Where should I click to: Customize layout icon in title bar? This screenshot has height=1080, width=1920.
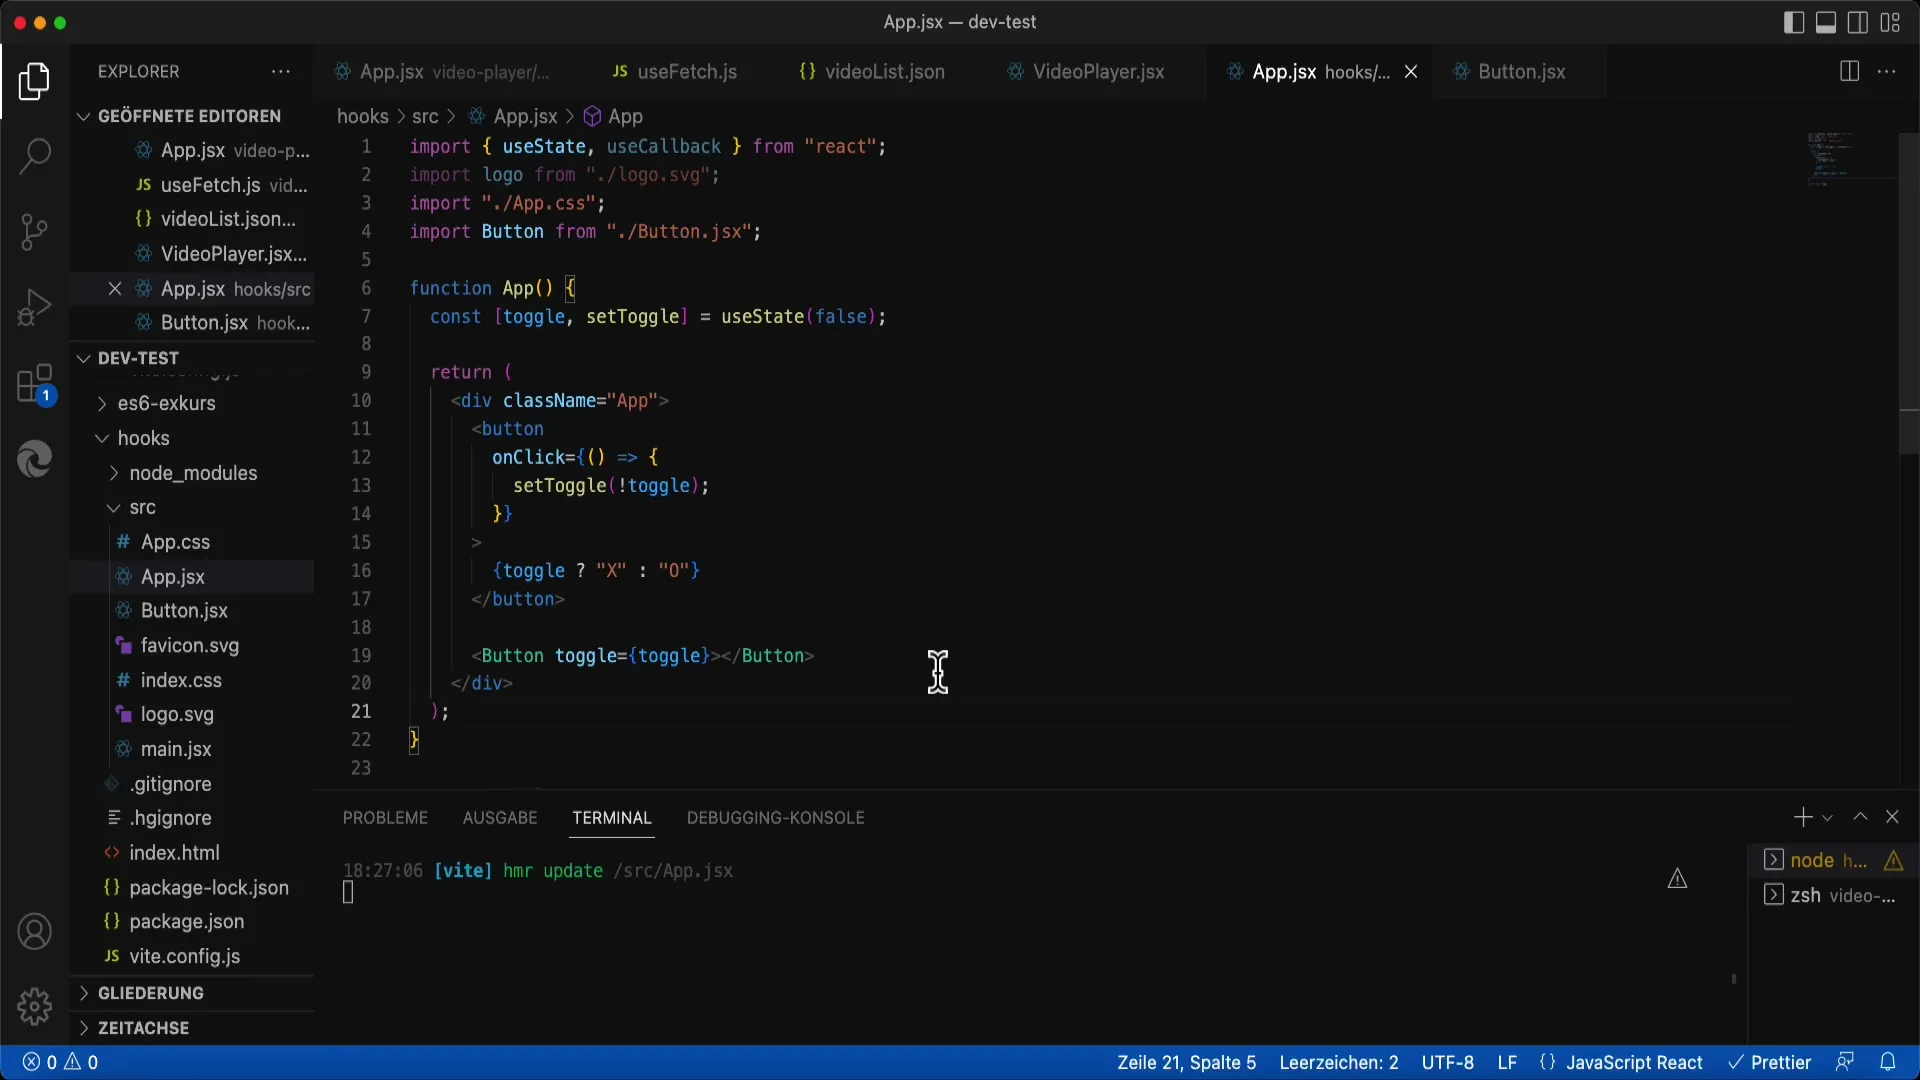pyautogui.click(x=1890, y=22)
